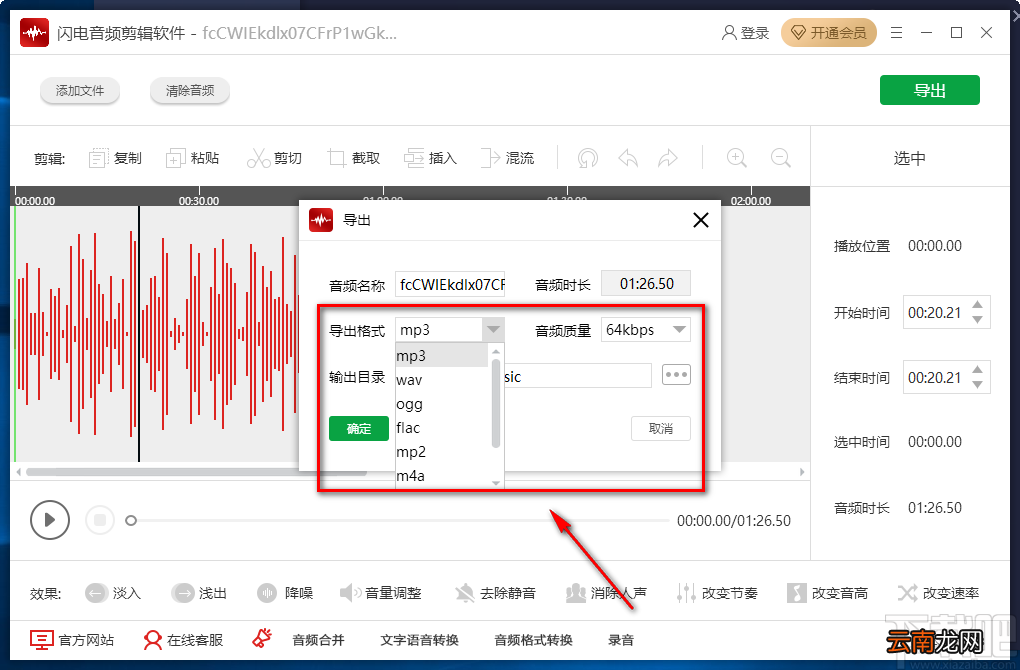Click Become Member (开通会员) button
The height and width of the screenshot is (670, 1020).
[829, 33]
